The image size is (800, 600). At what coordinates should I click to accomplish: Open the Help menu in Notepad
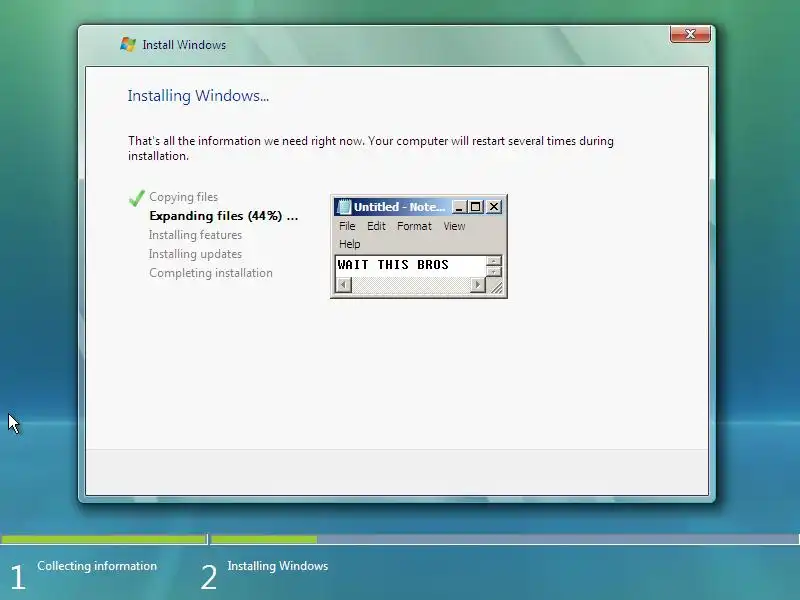[x=349, y=244]
